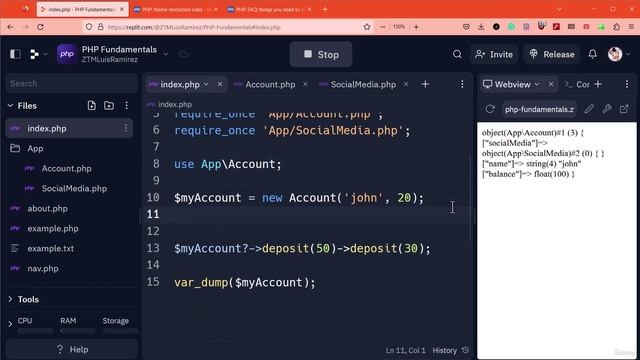Click the Help button
This screenshot has width=640, height=360.
[x=72, y=349]
